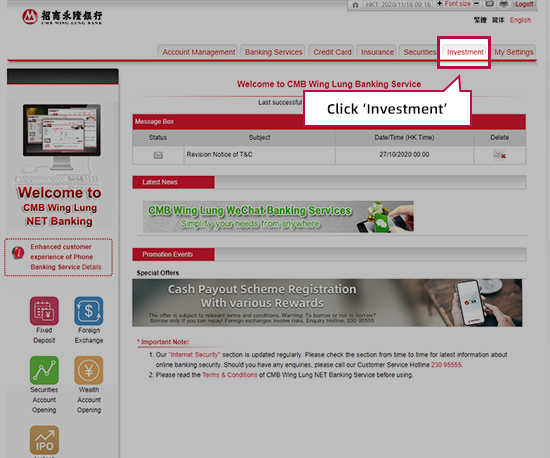Open the Internet Security link
This screenshot has width=550, height=458.
click(194, 355)
